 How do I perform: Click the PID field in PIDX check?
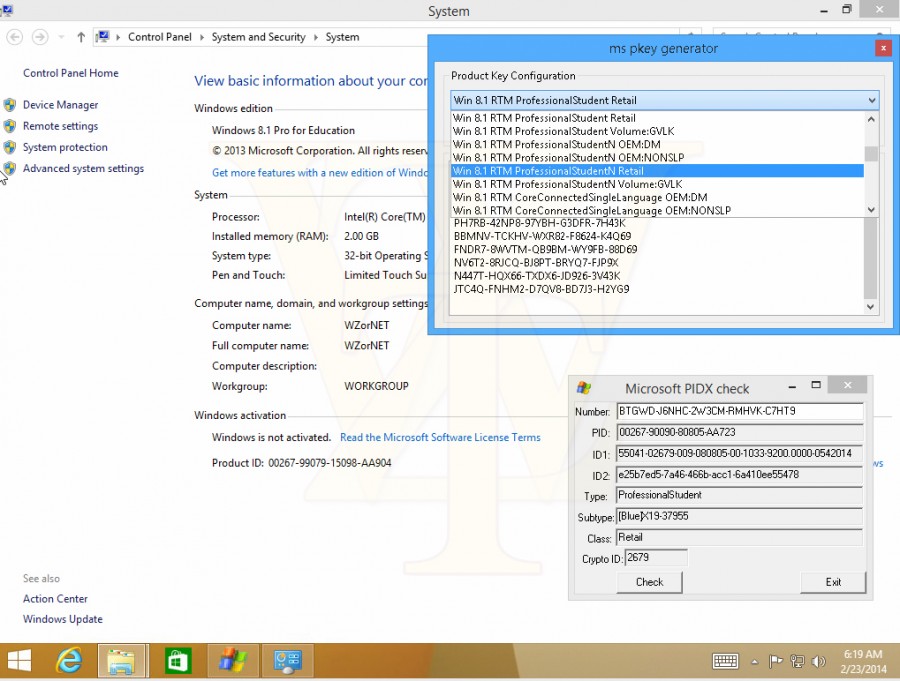point(740,432)
